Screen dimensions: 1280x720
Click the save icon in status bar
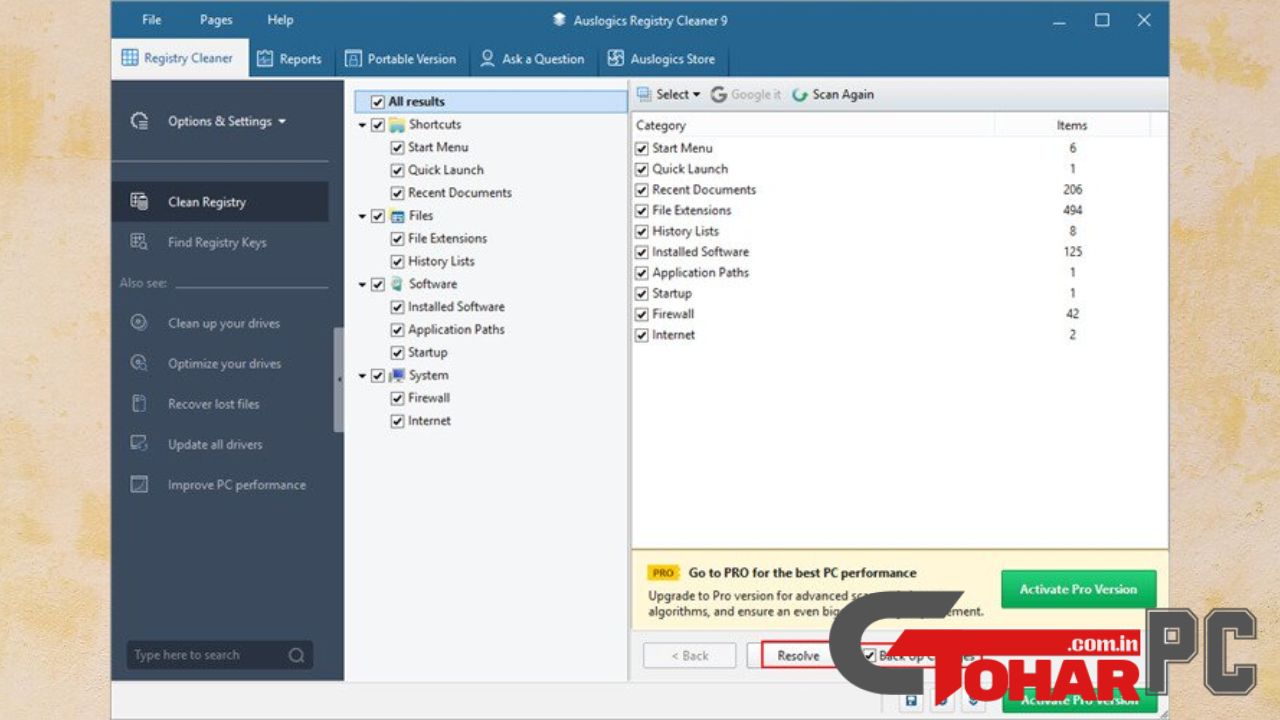[911, 701]
